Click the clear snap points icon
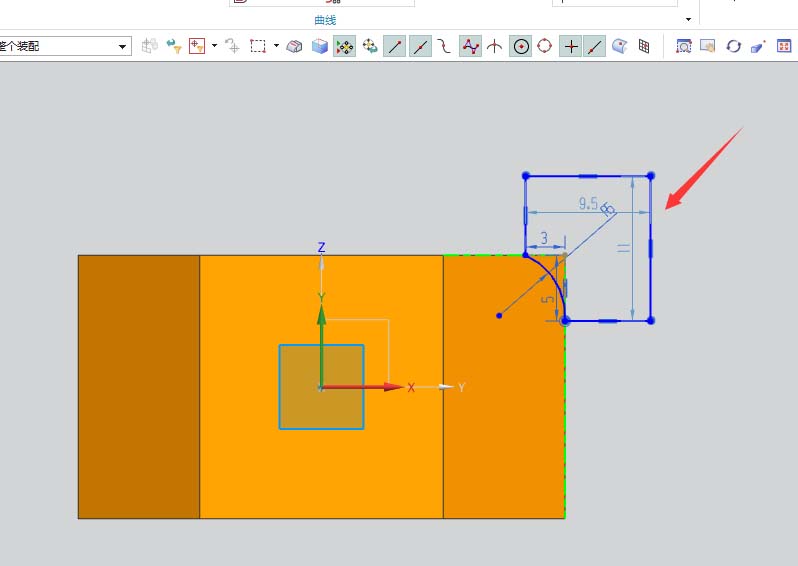The image size is (798, 566). 370,46
